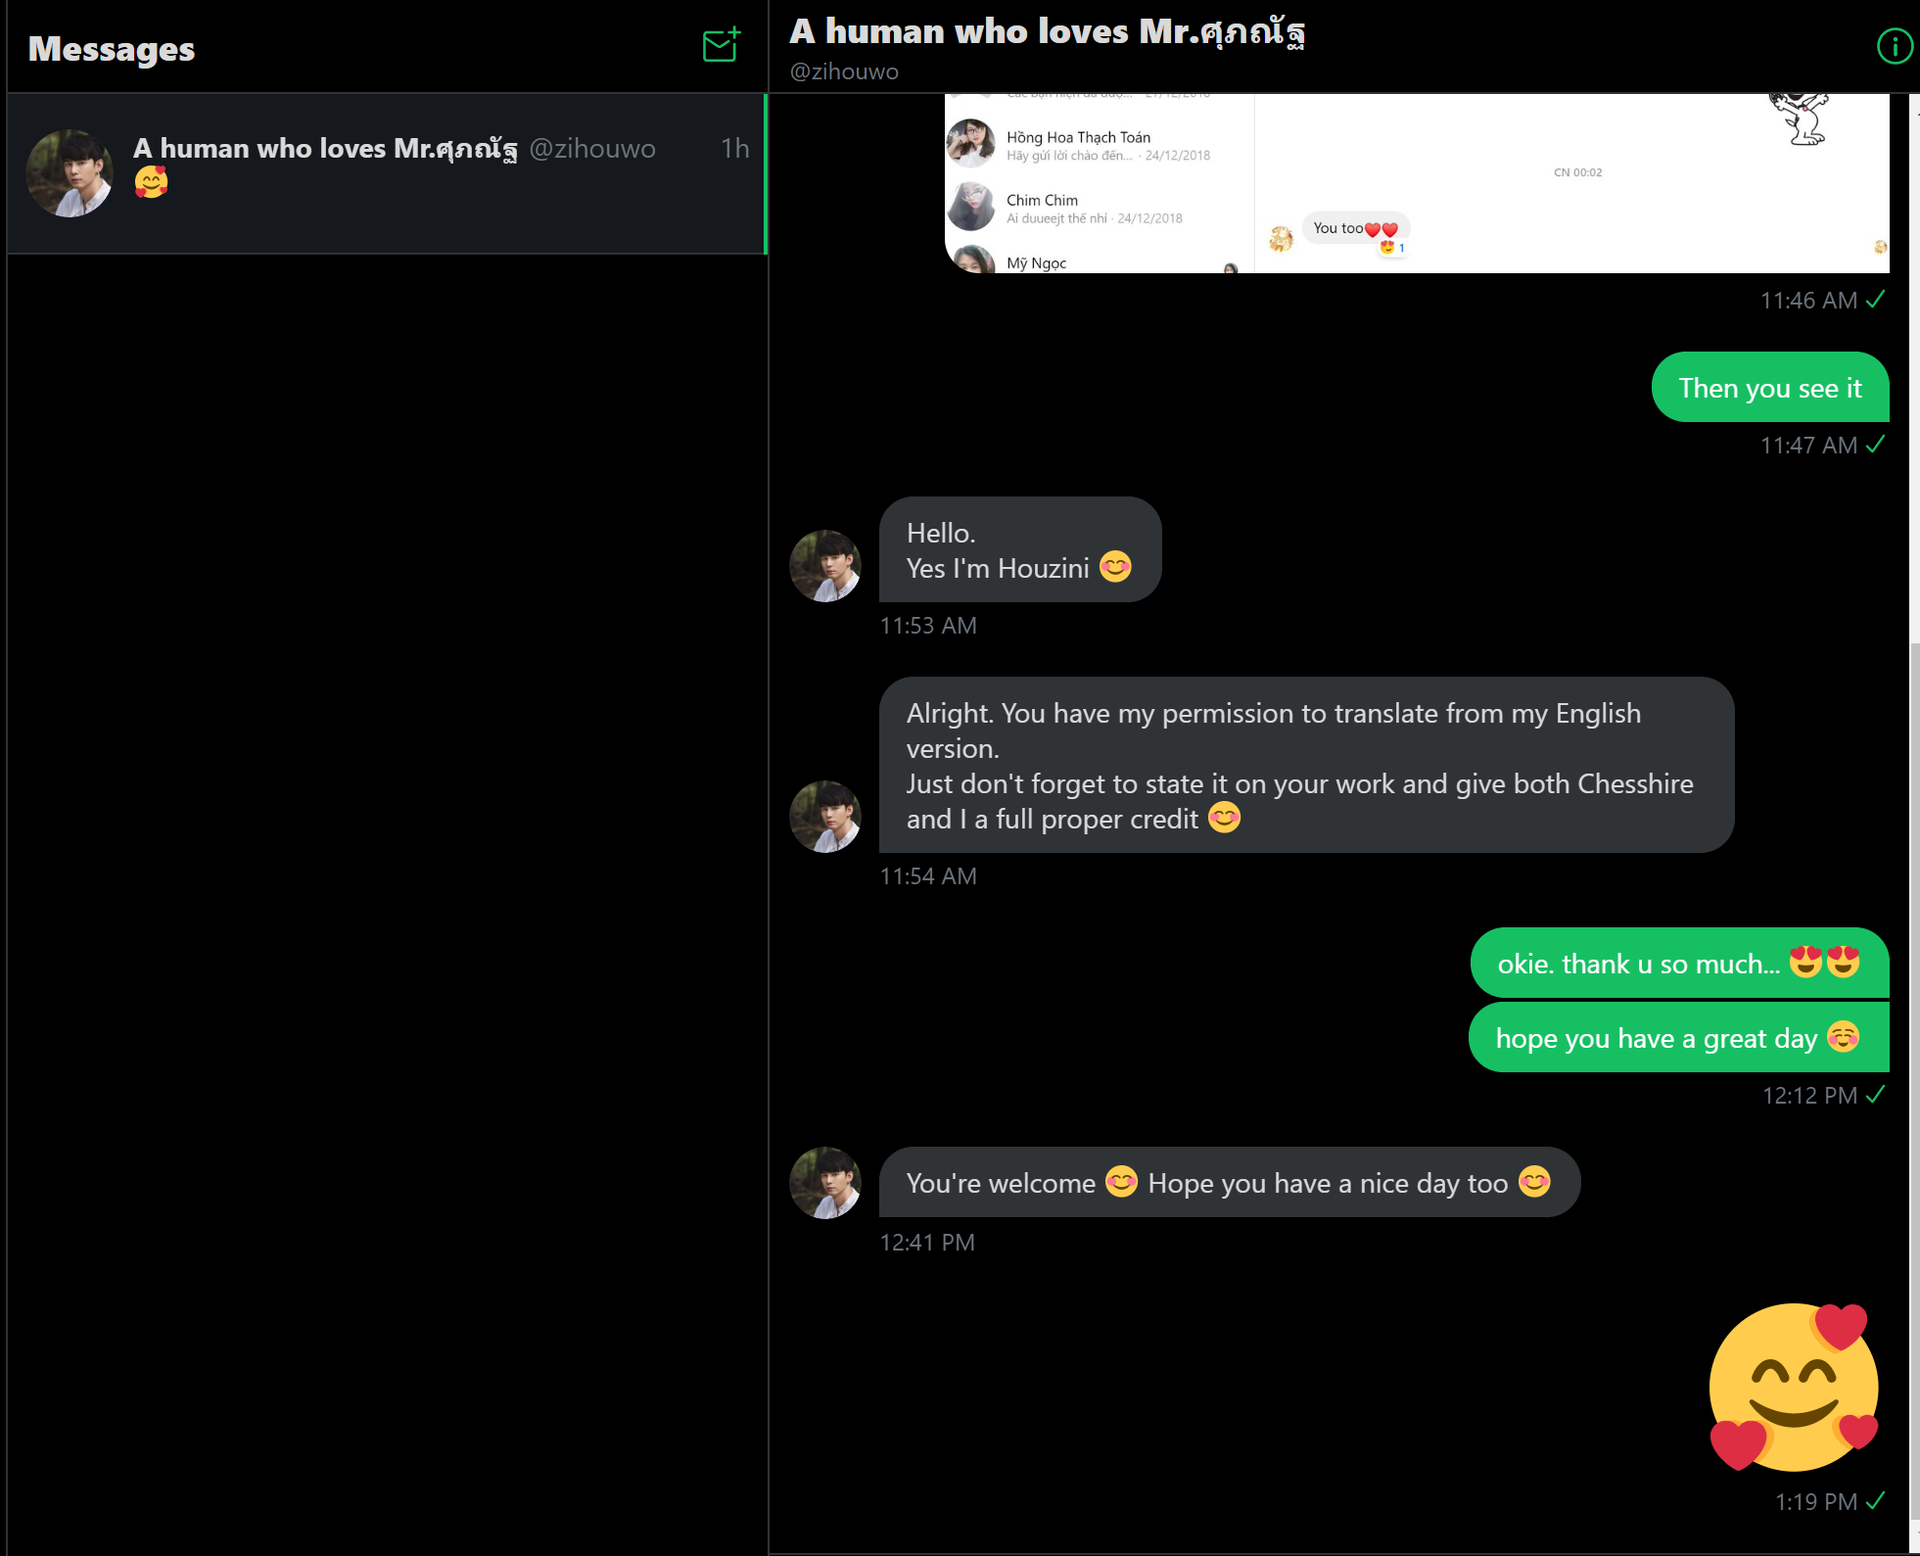The height and width of the screenshot is (1556, 1920).
Task: Open avatar next to Hello Houzini message
Action: pos(825,566)
